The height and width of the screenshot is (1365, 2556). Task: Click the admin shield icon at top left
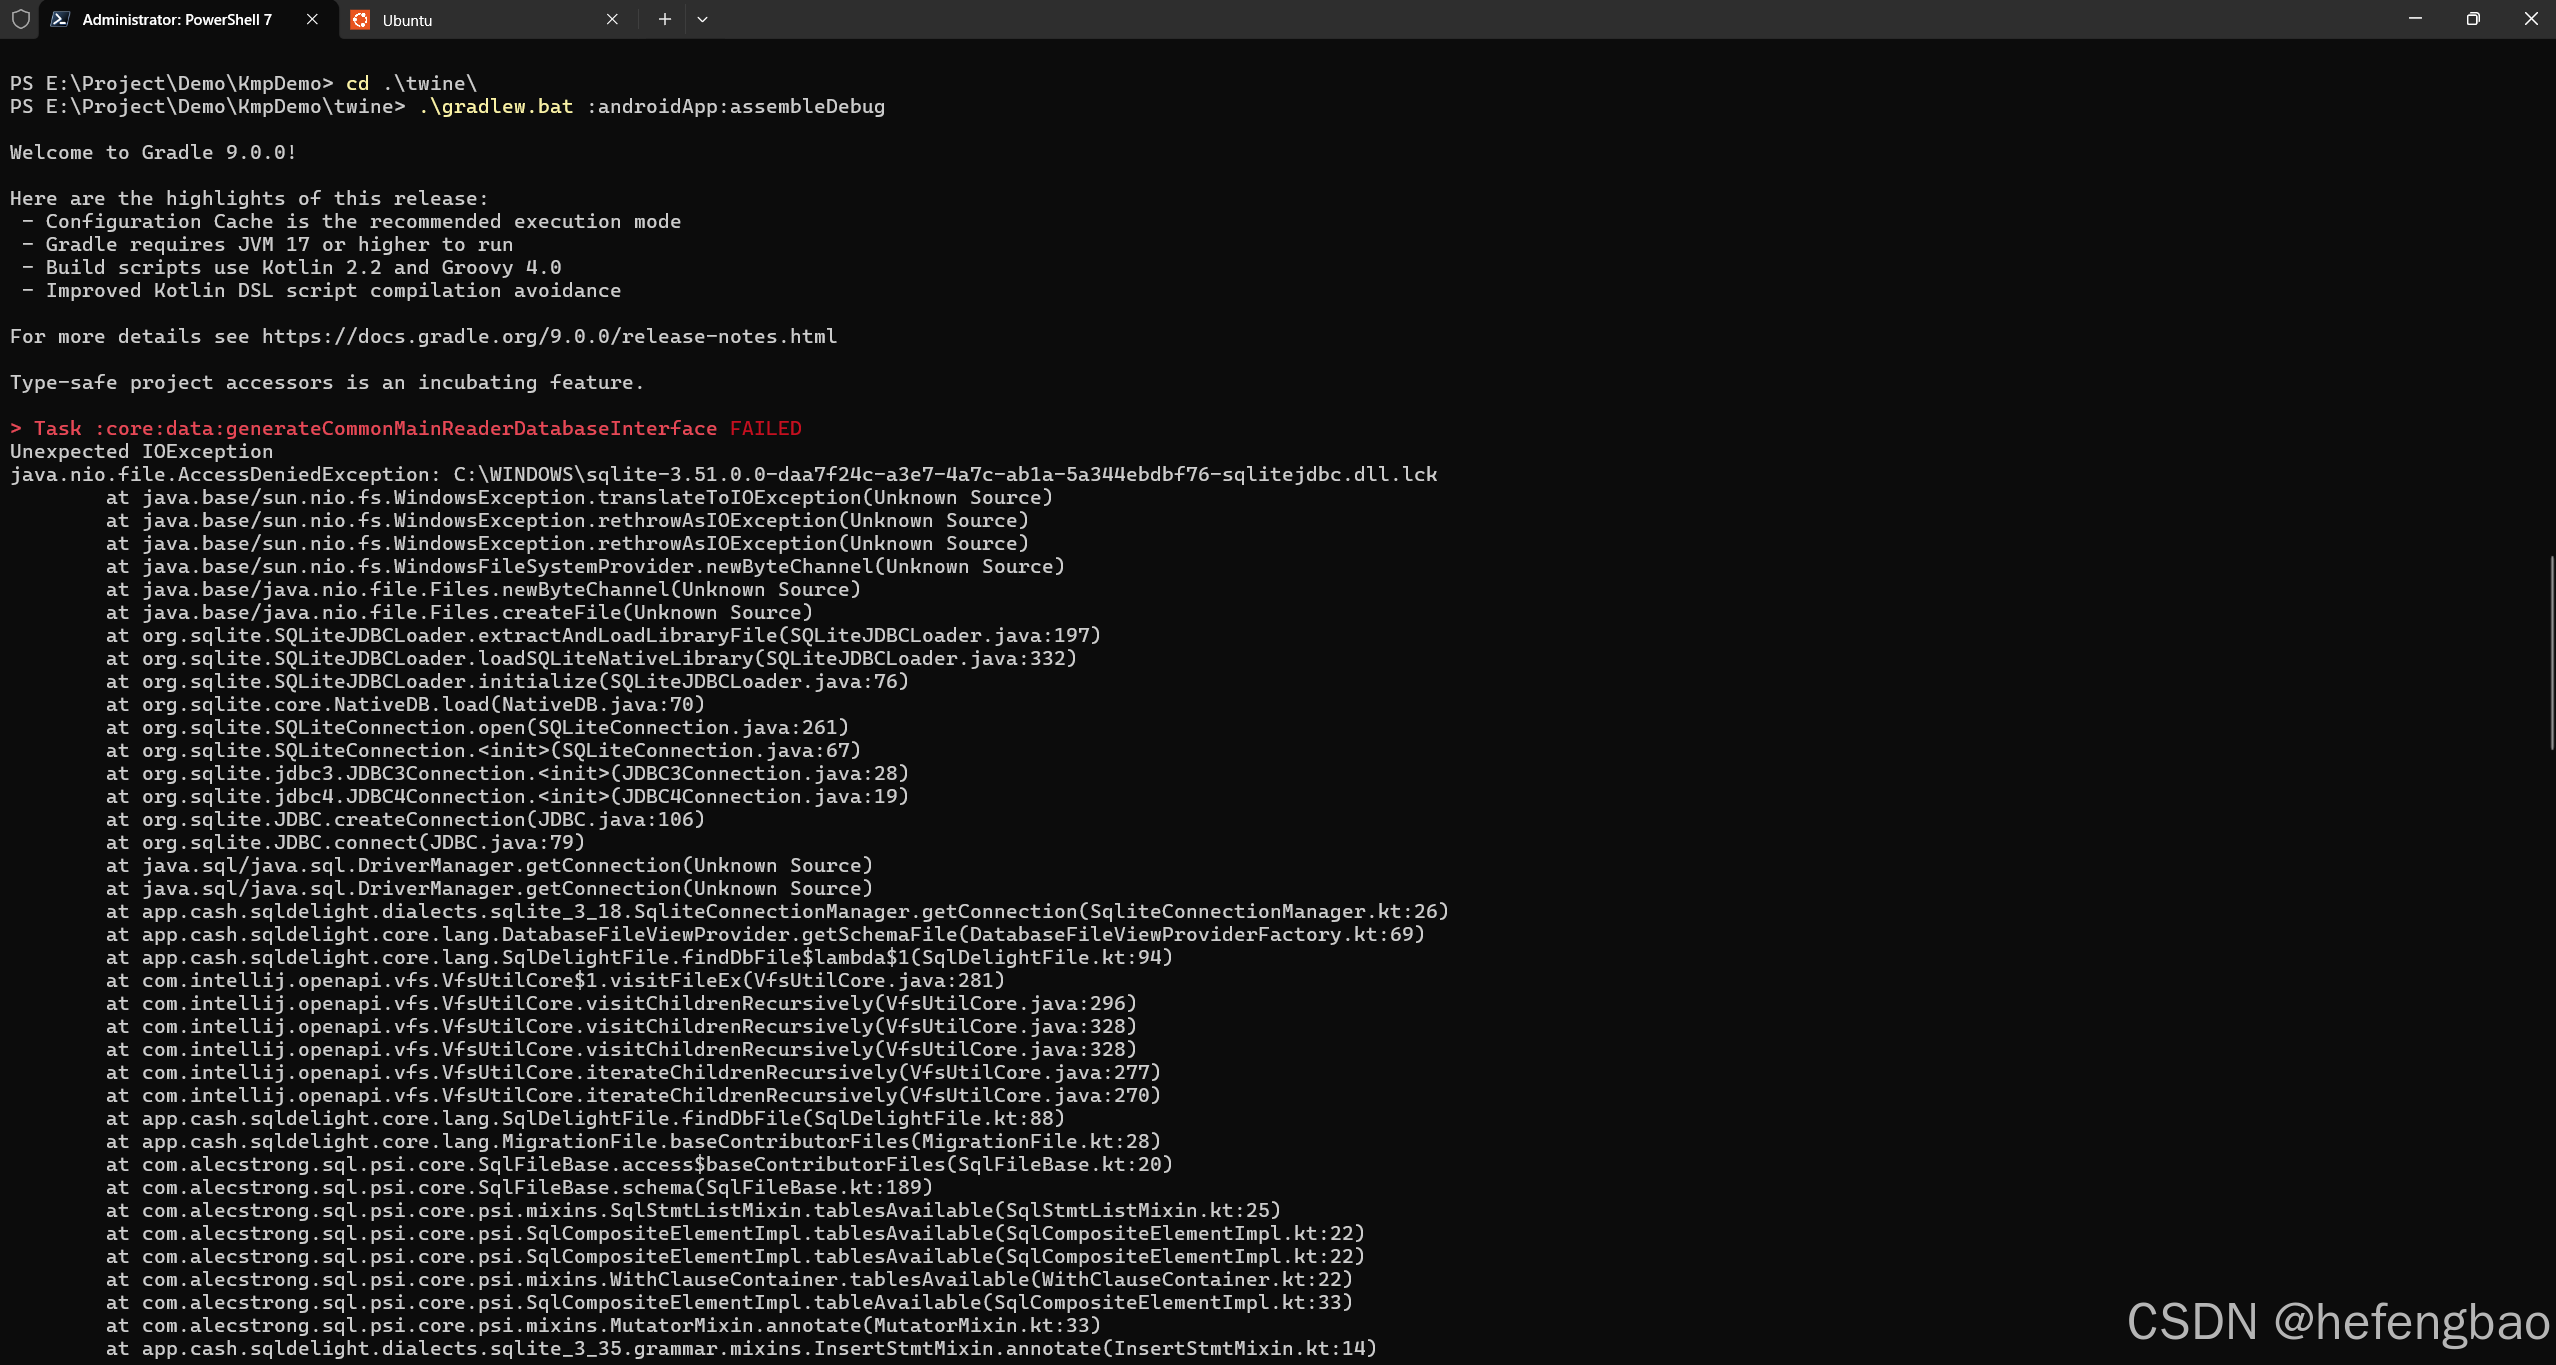pos(21,19)
